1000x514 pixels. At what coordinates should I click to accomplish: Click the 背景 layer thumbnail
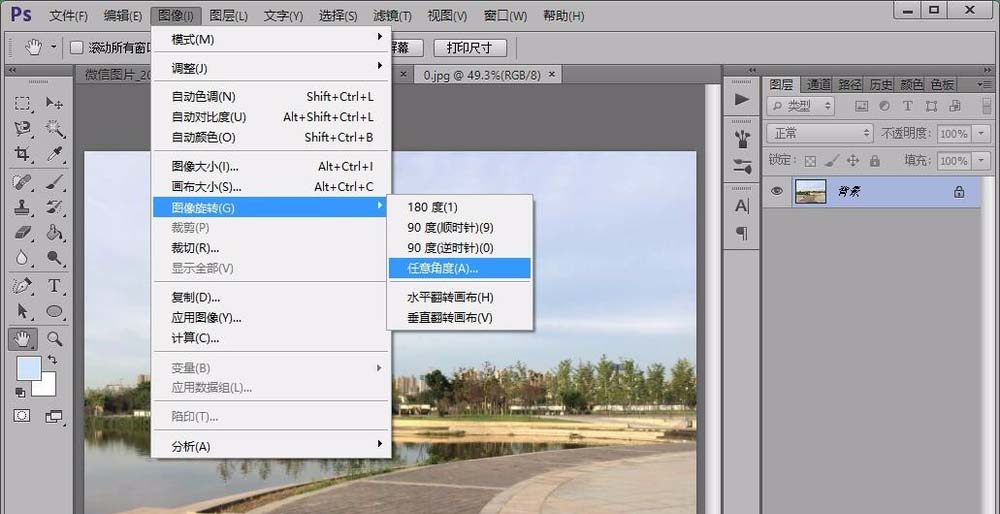pyautogui.click(x=810, y=192)
